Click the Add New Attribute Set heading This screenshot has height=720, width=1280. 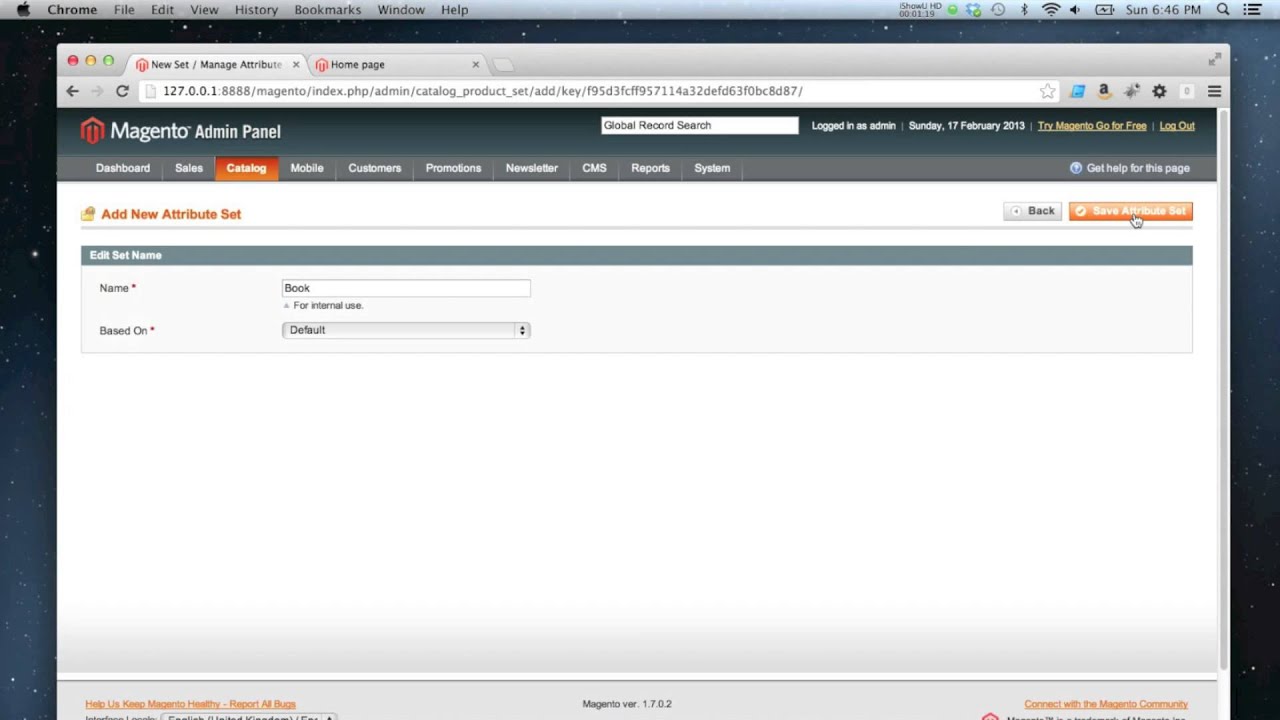[171, 214]
